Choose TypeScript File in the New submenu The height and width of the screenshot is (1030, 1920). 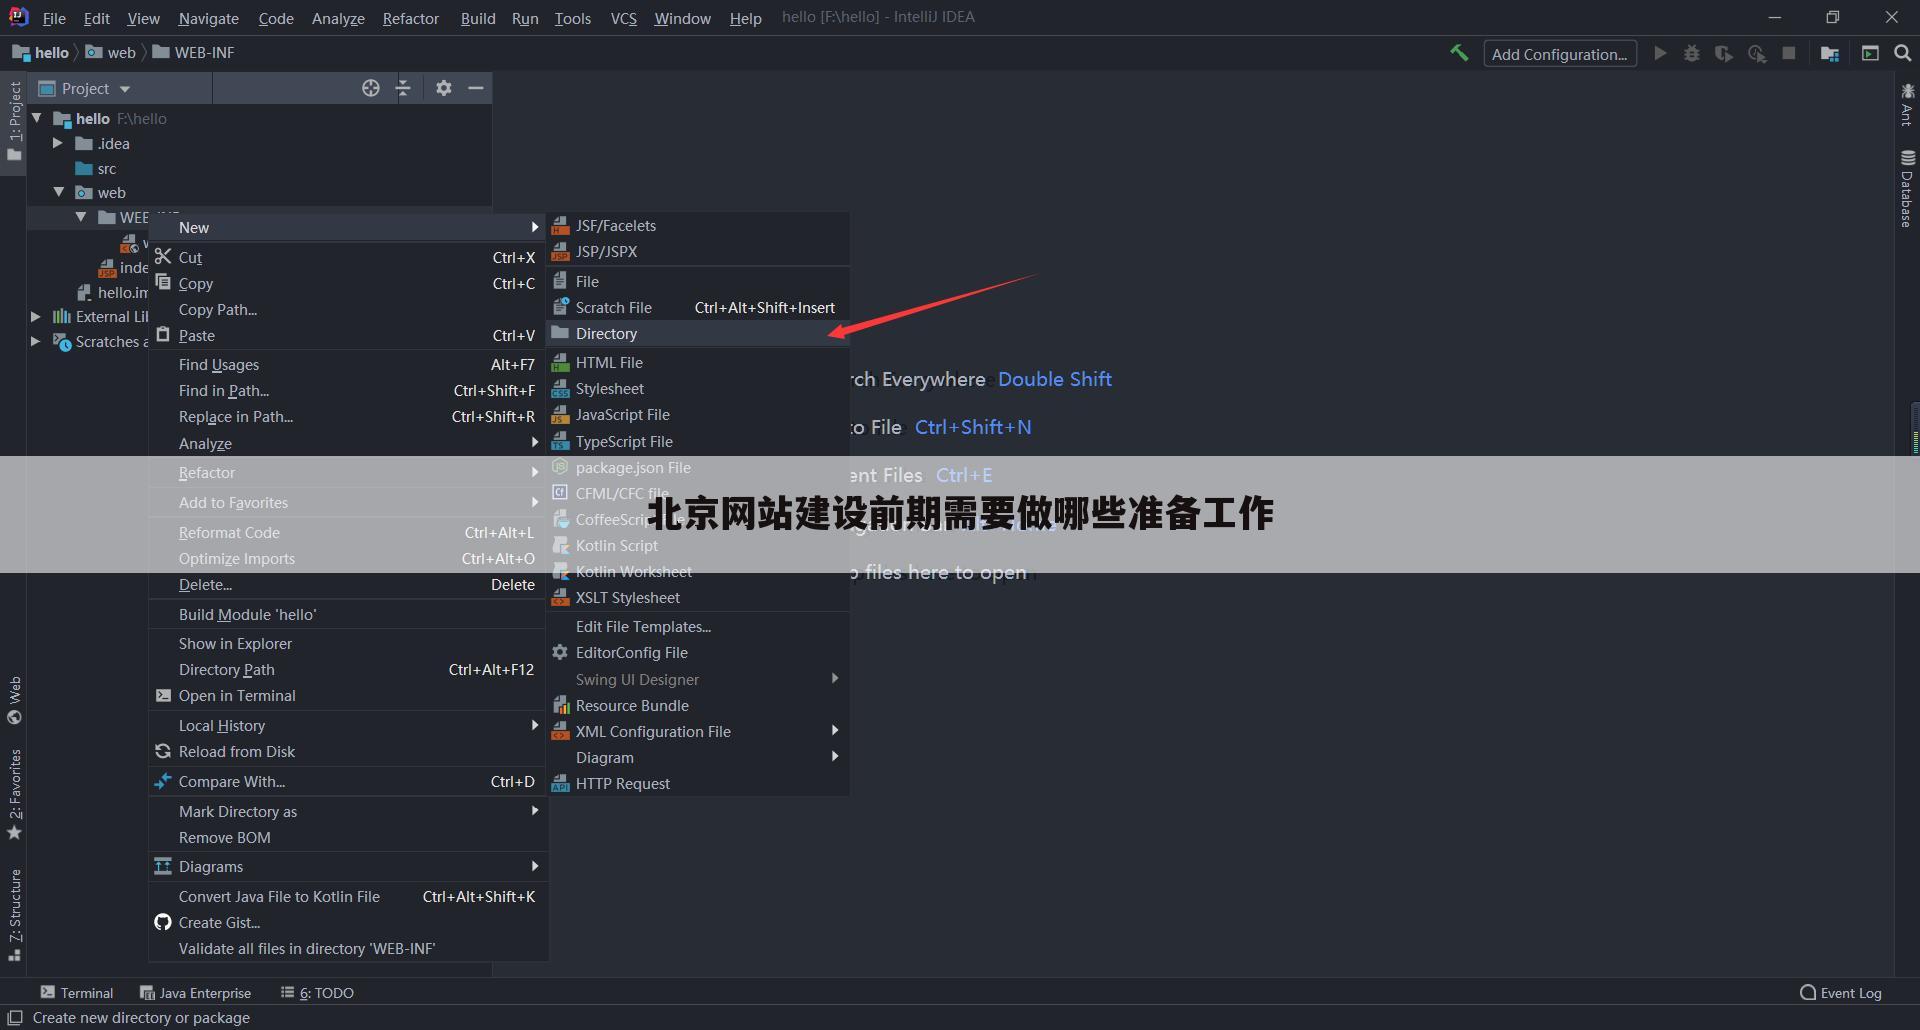(699, 442)
